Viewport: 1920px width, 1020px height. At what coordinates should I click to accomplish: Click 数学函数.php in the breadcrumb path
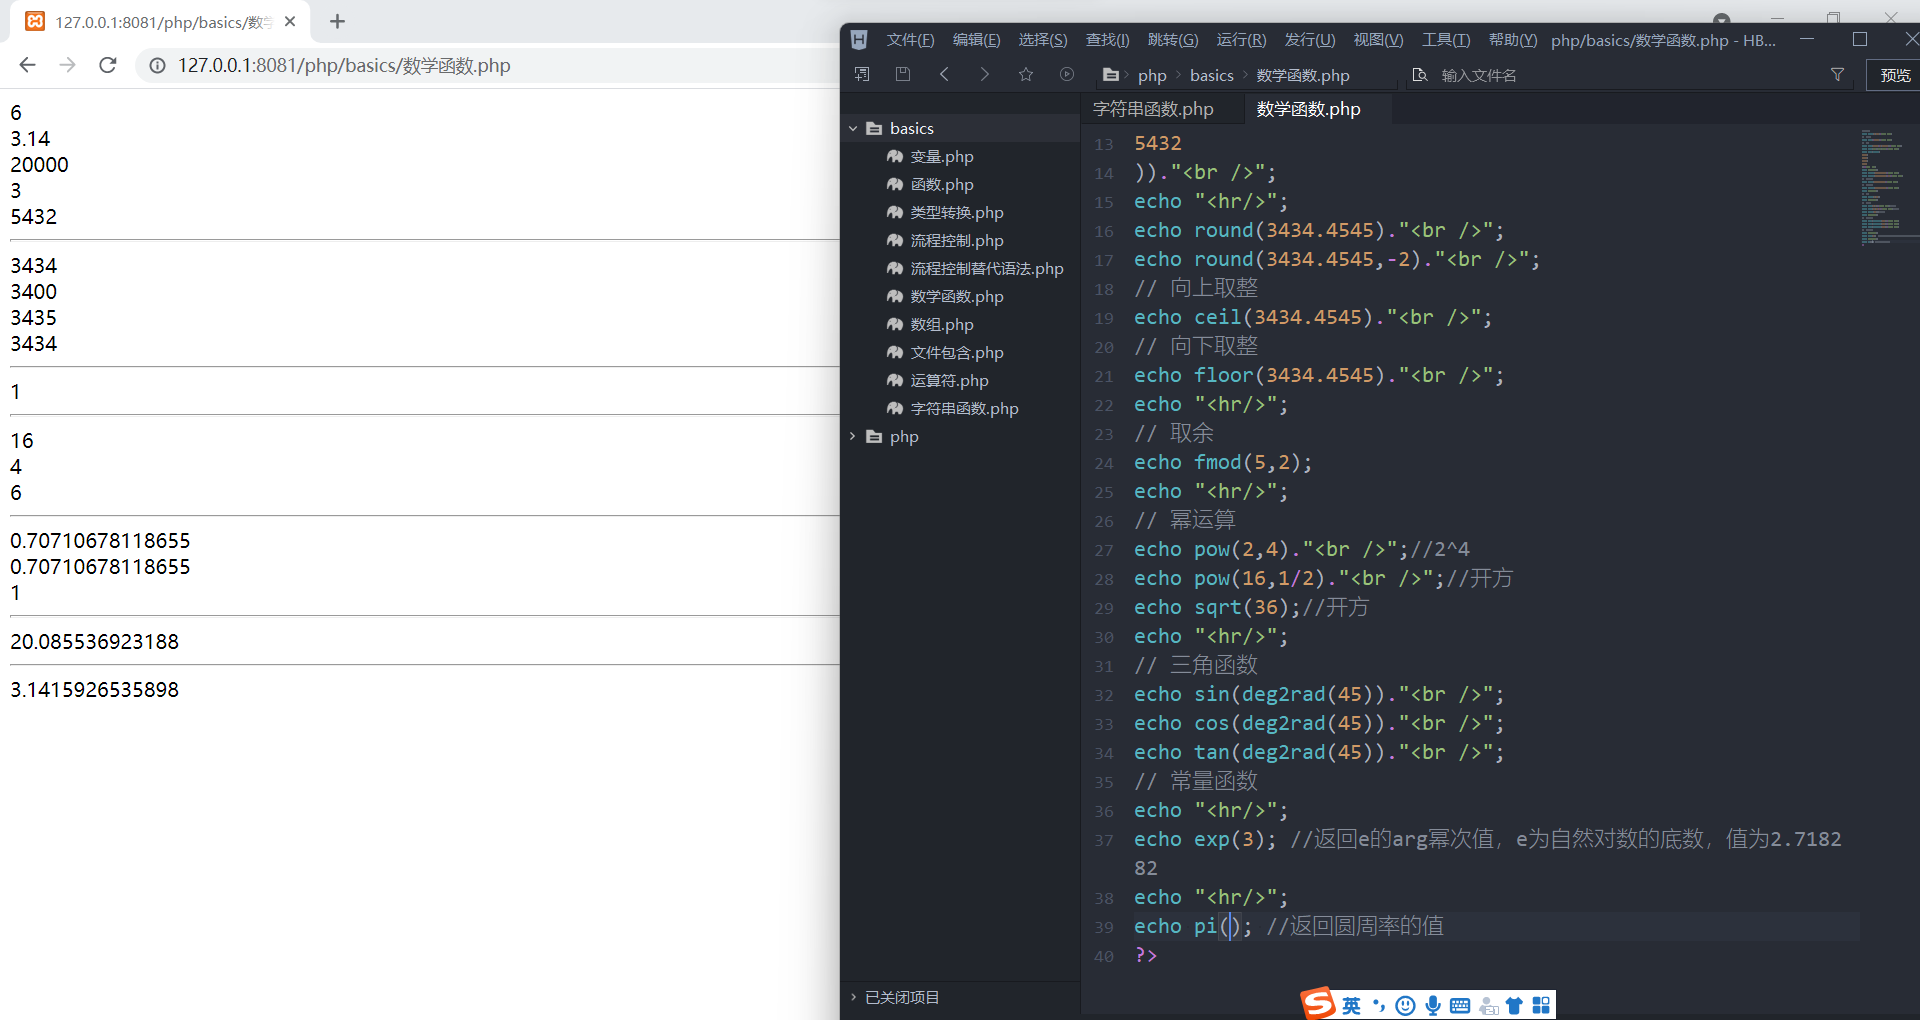(1303, 75)
